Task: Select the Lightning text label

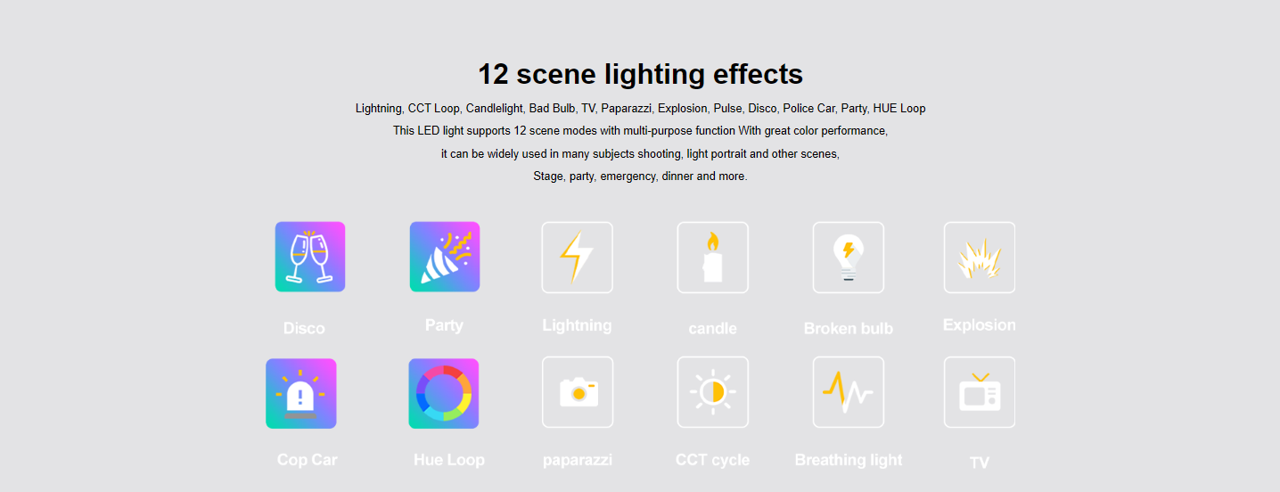Action: [x=577, y=326]
